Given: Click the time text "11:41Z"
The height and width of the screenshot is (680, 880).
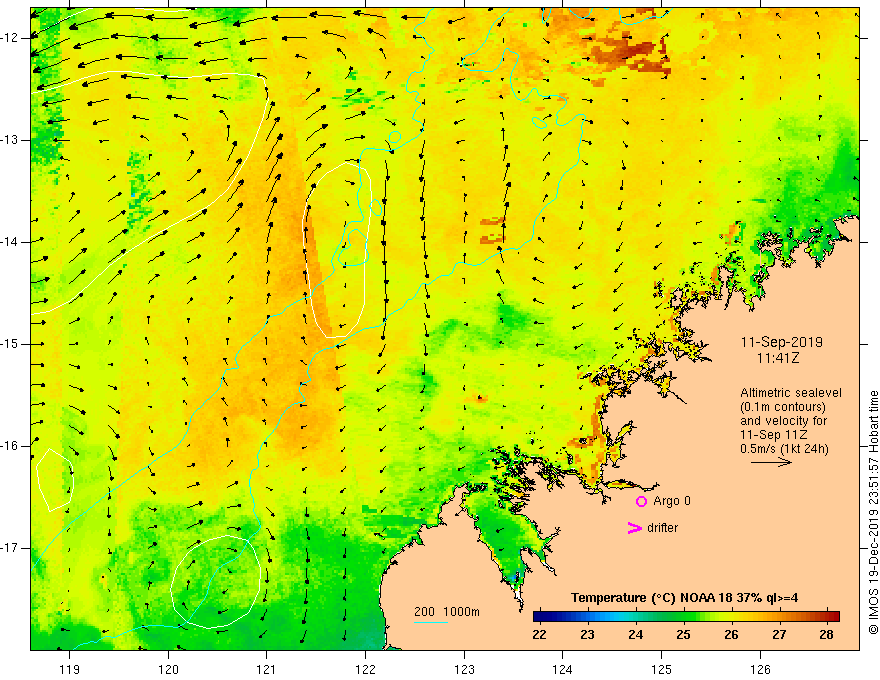Looking at the screenshot, I should coord(777,357).
